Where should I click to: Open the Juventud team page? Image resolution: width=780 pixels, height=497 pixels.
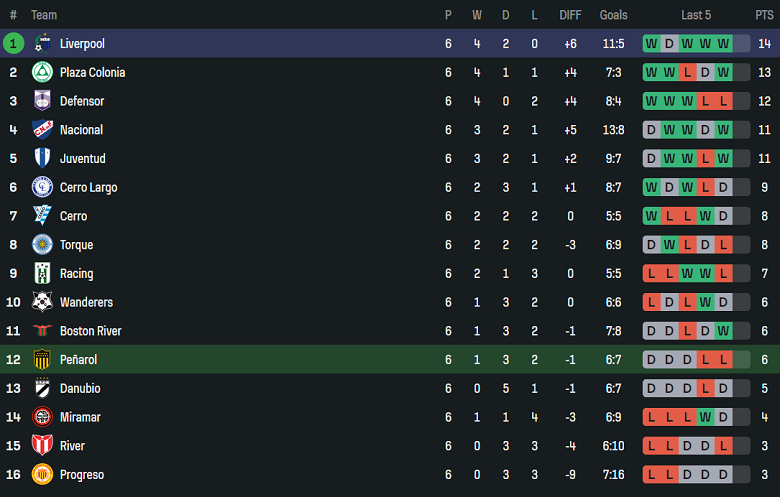(x=82, y=158)
